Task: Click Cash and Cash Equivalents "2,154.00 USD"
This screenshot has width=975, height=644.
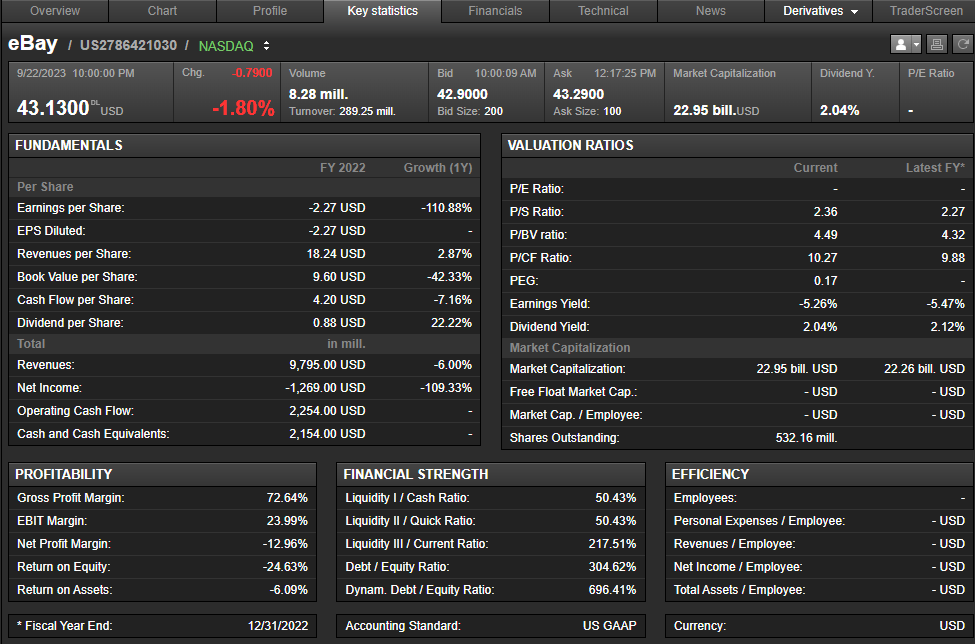Action: pyautogui.click(x=327, y=434)
